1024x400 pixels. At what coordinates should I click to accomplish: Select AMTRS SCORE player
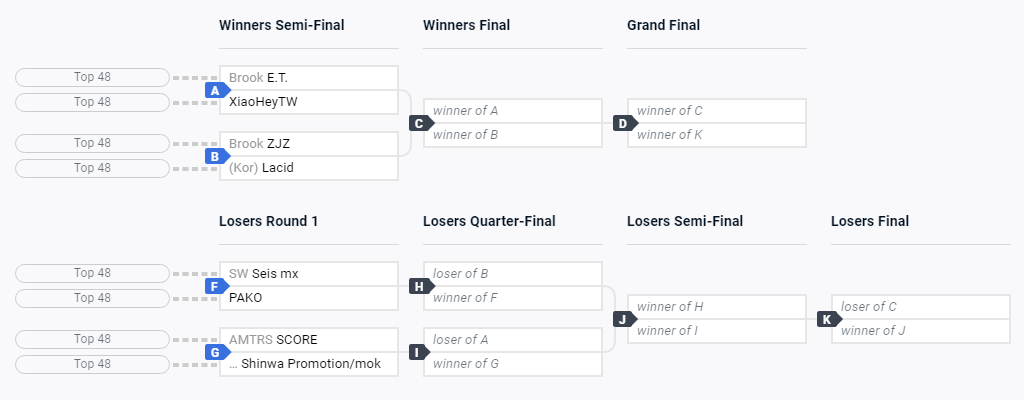coord(308,340)
